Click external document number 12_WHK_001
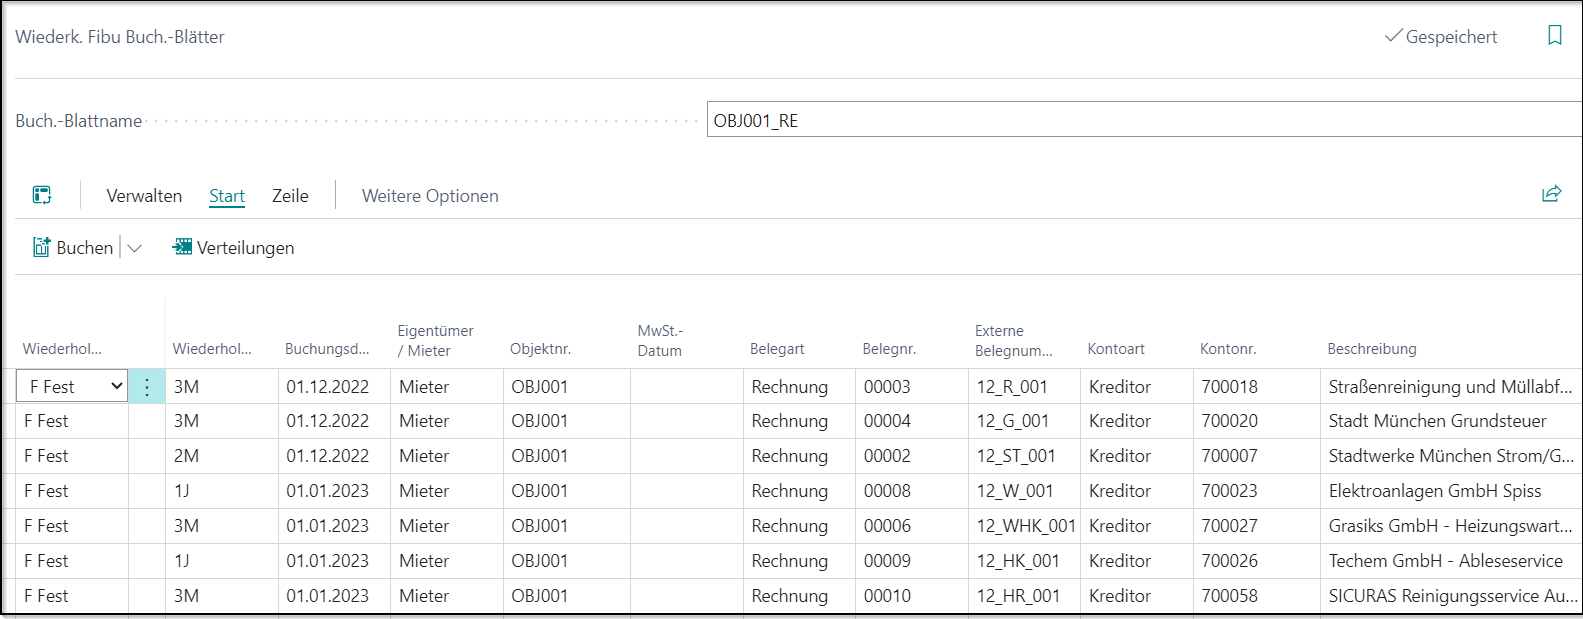 1025,526
